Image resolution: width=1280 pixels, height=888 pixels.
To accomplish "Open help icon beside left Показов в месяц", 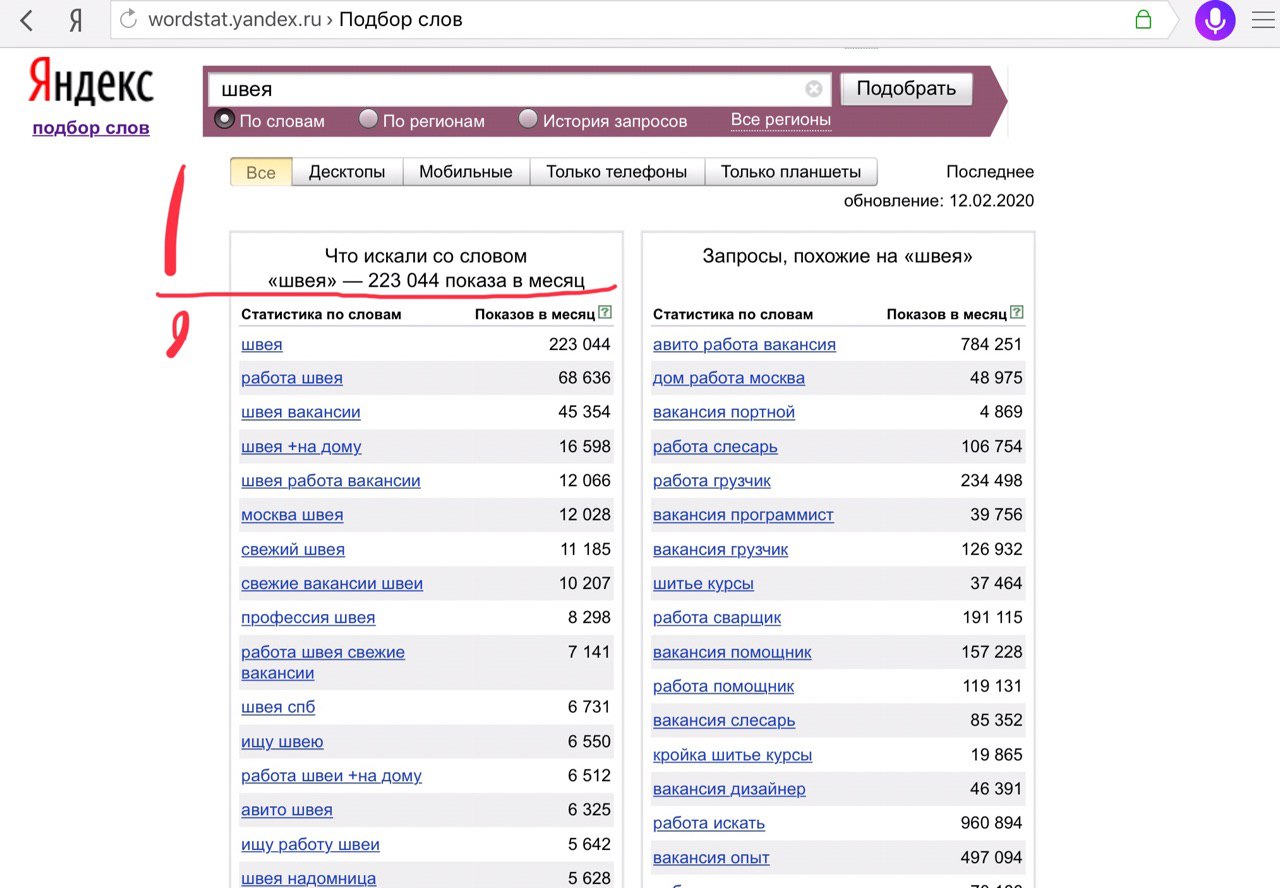I will pyautogui.click(x=605, y=313).
